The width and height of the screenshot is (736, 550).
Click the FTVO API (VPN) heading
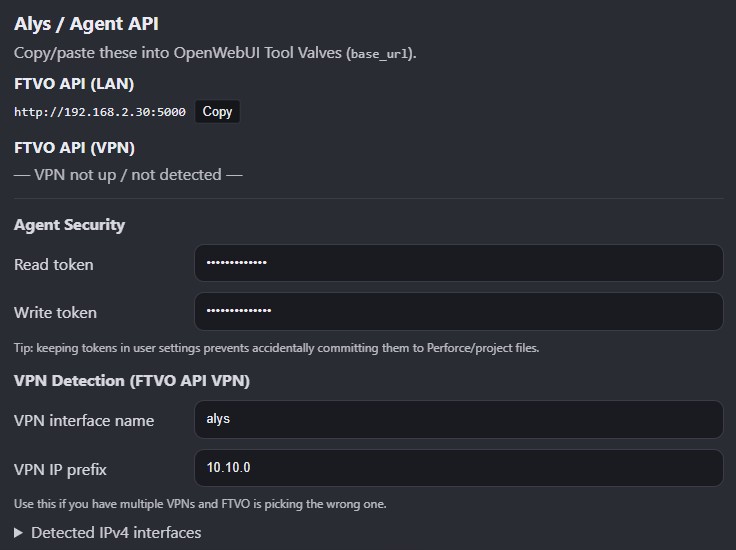point(75,148)
